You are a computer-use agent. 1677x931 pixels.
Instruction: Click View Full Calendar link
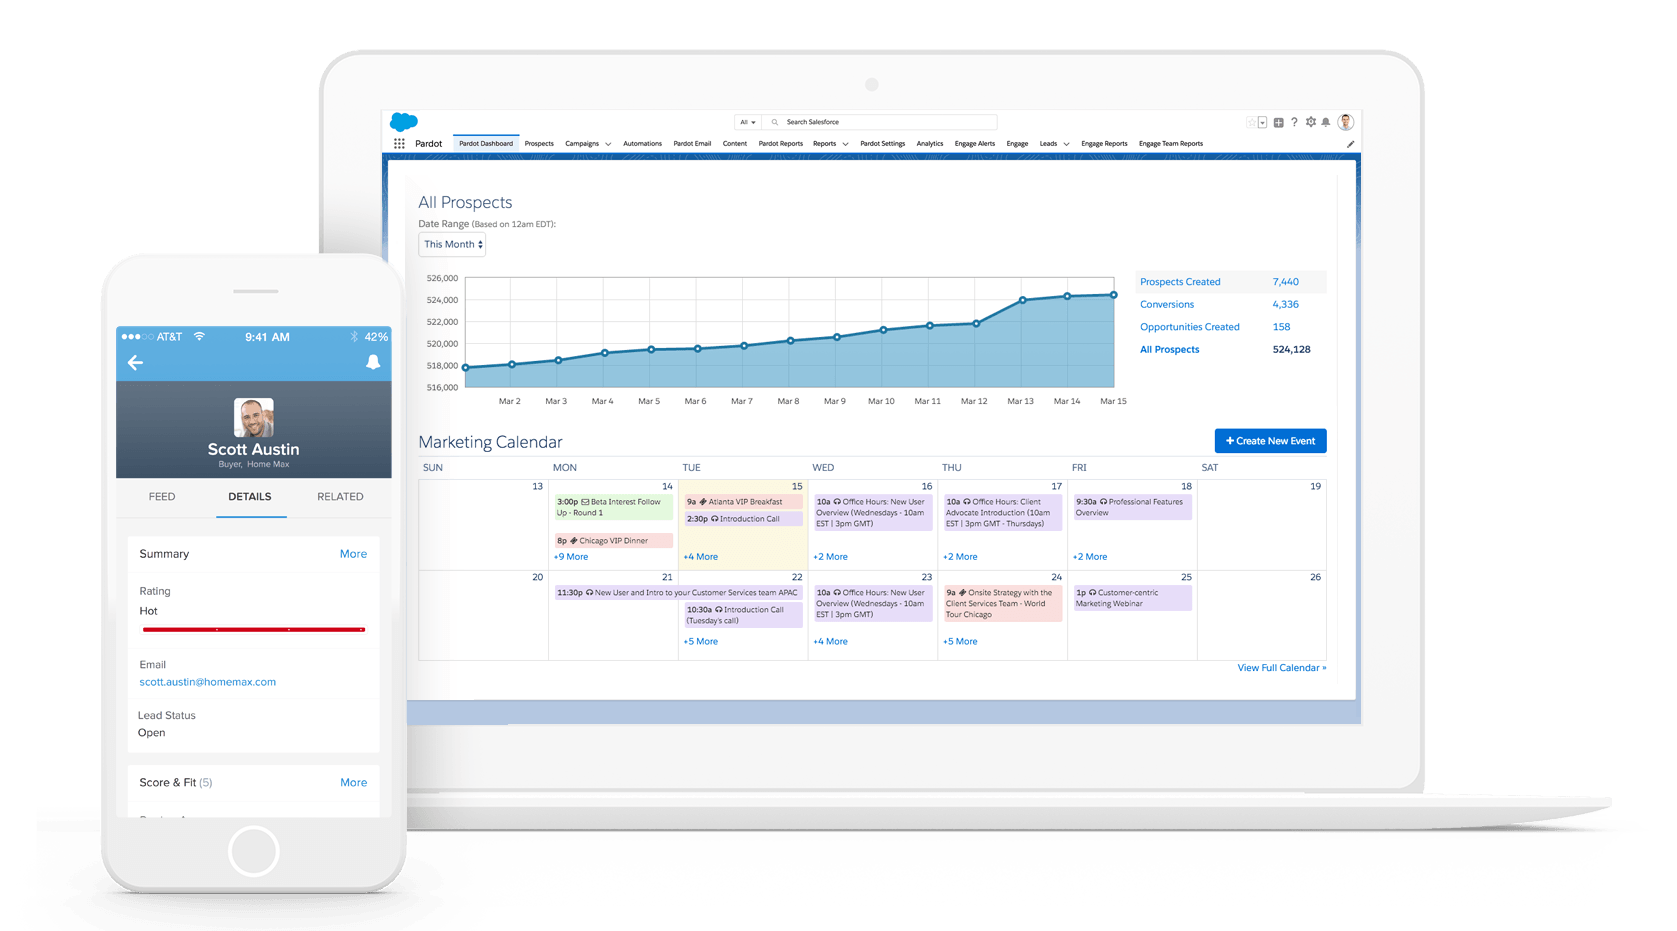click(x=1281, y=668)
